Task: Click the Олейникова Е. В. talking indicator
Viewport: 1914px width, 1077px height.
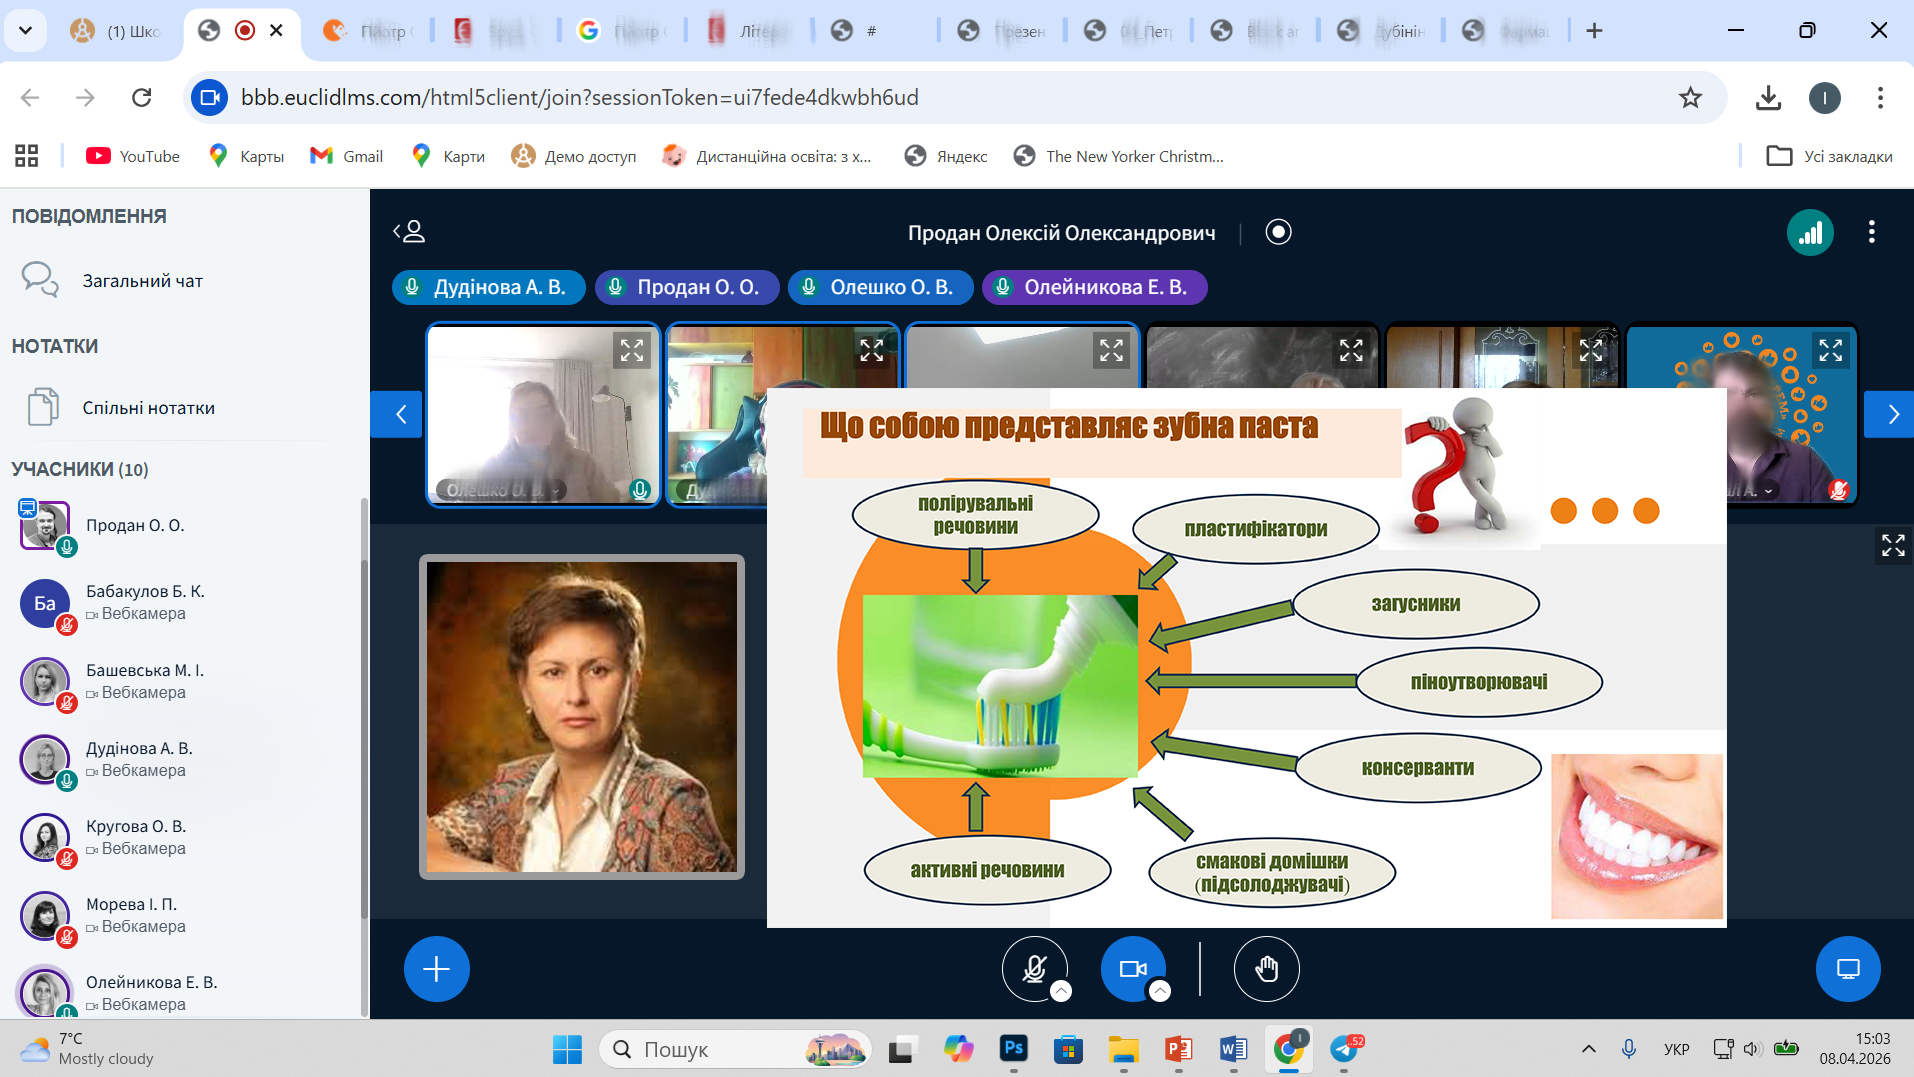Action: pyautogui.click(x=1094, y=288)
